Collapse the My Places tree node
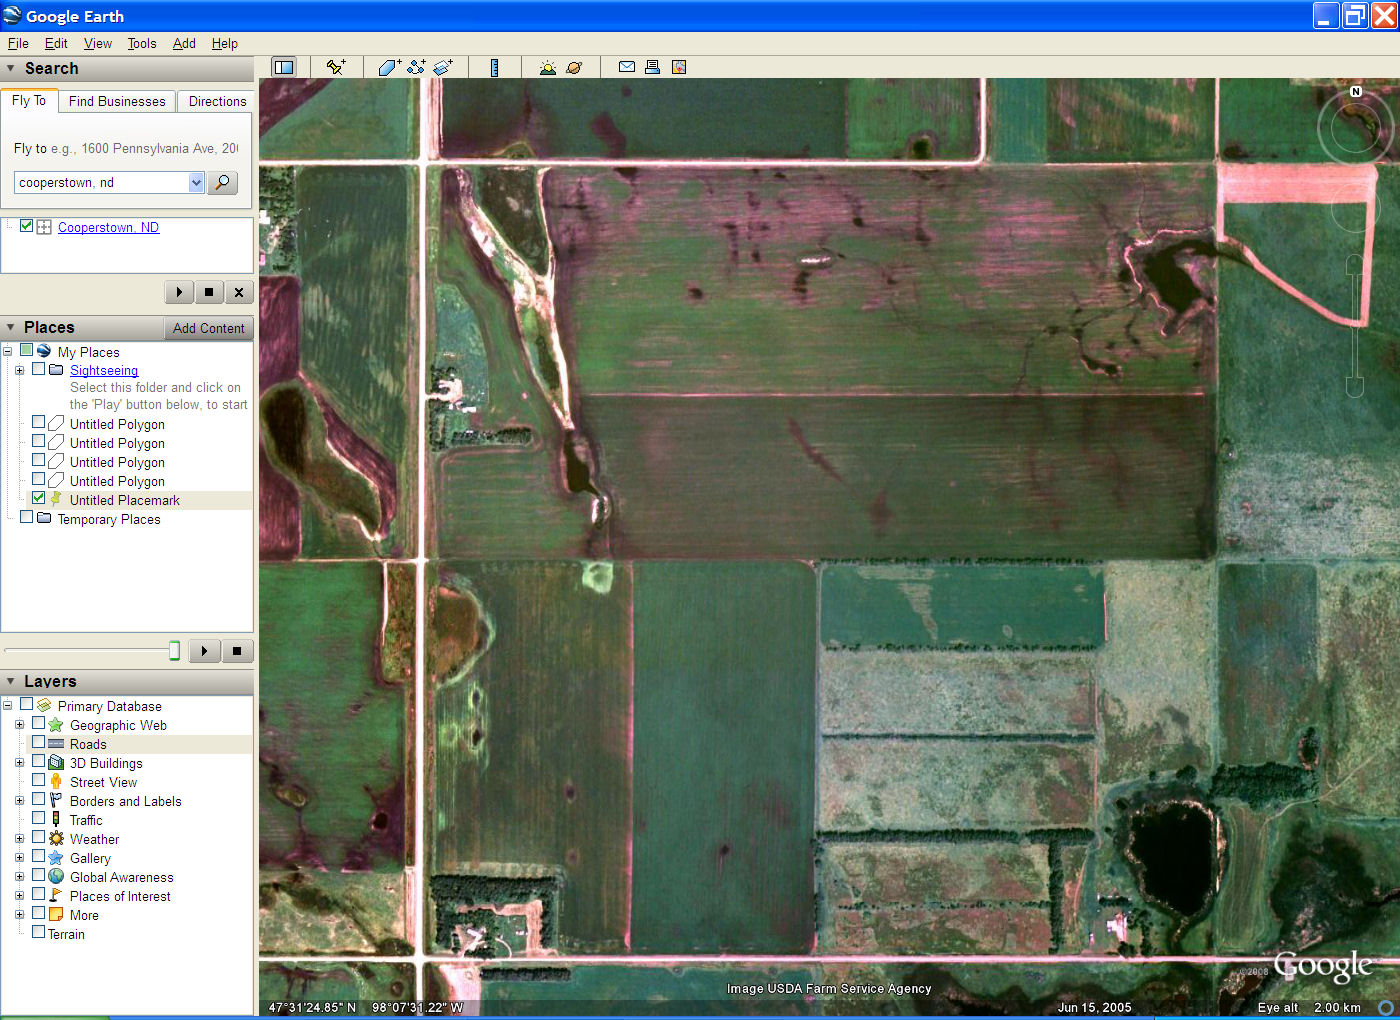 pyautogui.click(x=7, y=351)
